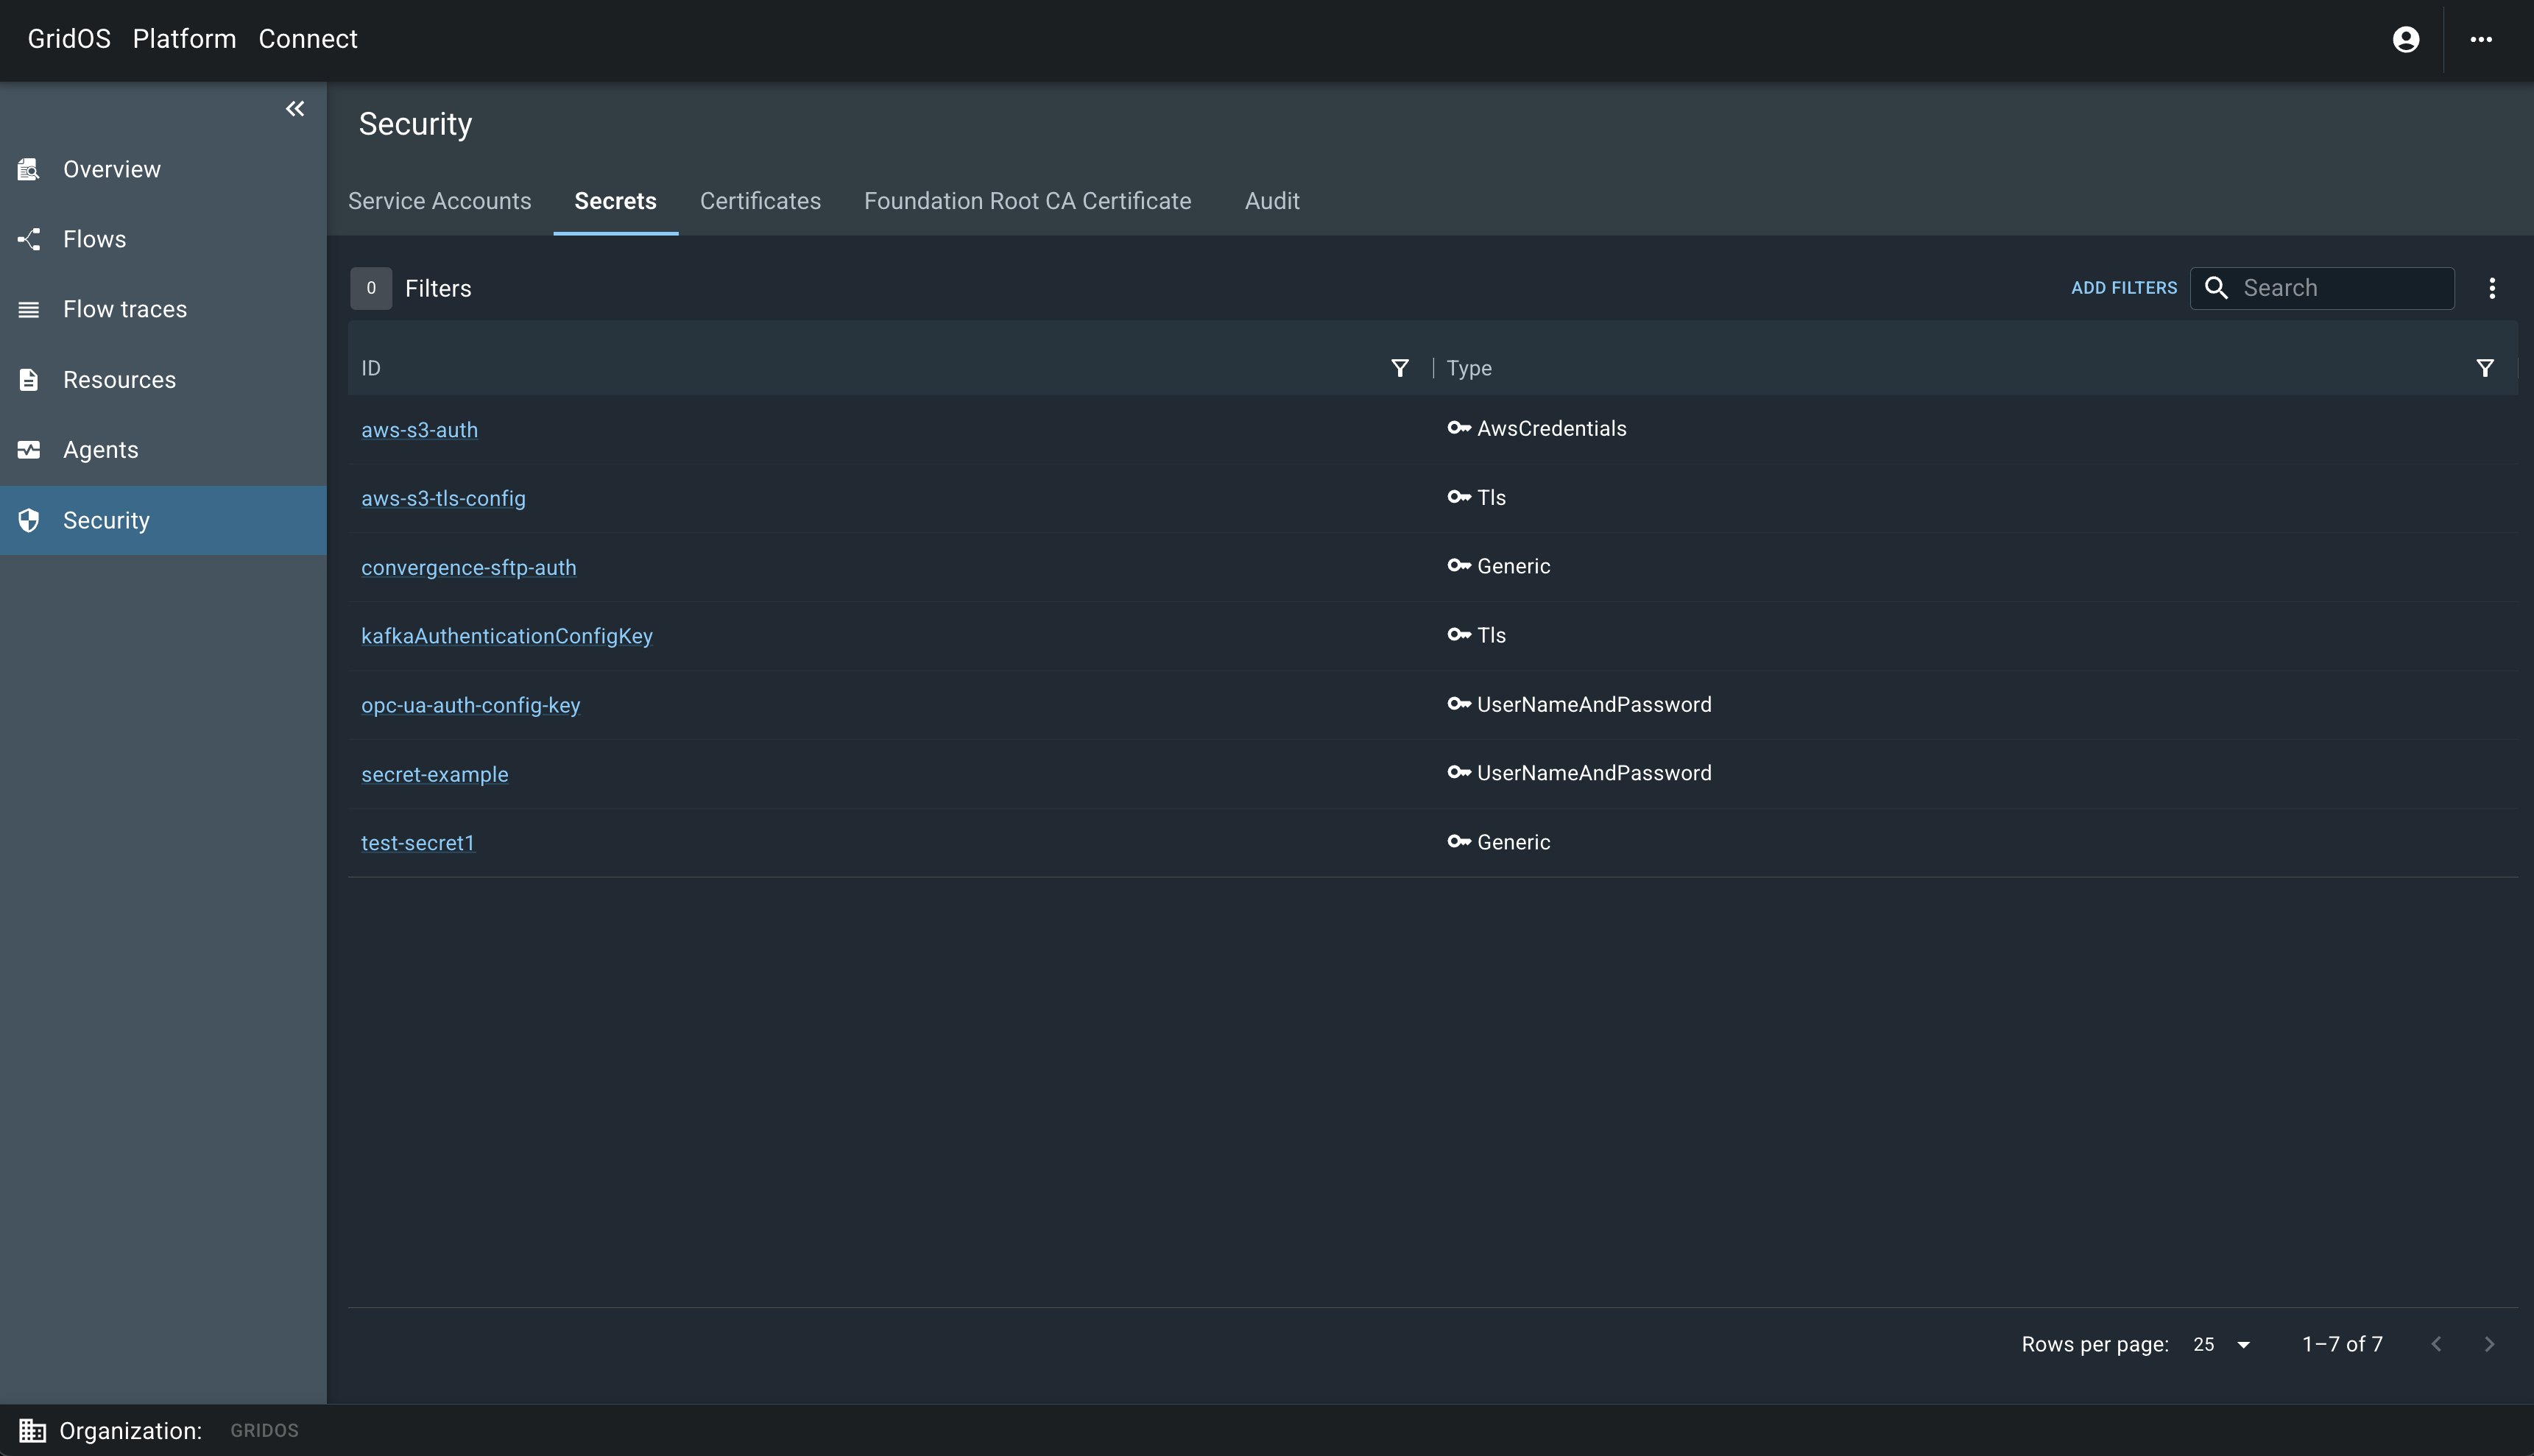Filter the Type column with funnel icon
The height and width of the screenshot is (1456, 2534).
[x=2485, y=368]
